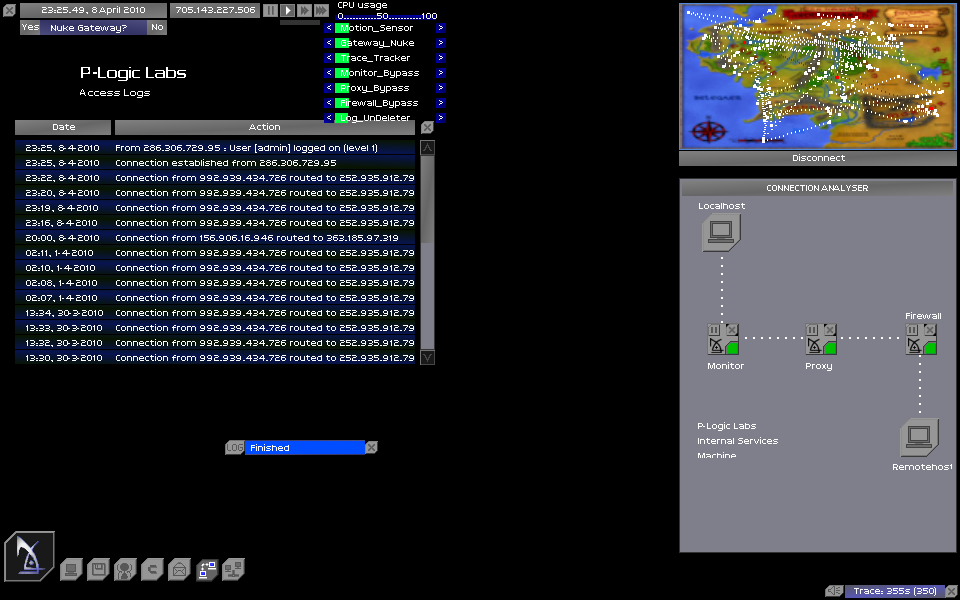Pause the Proxy bypass node

pyautogui.click(x=812, y=330)
